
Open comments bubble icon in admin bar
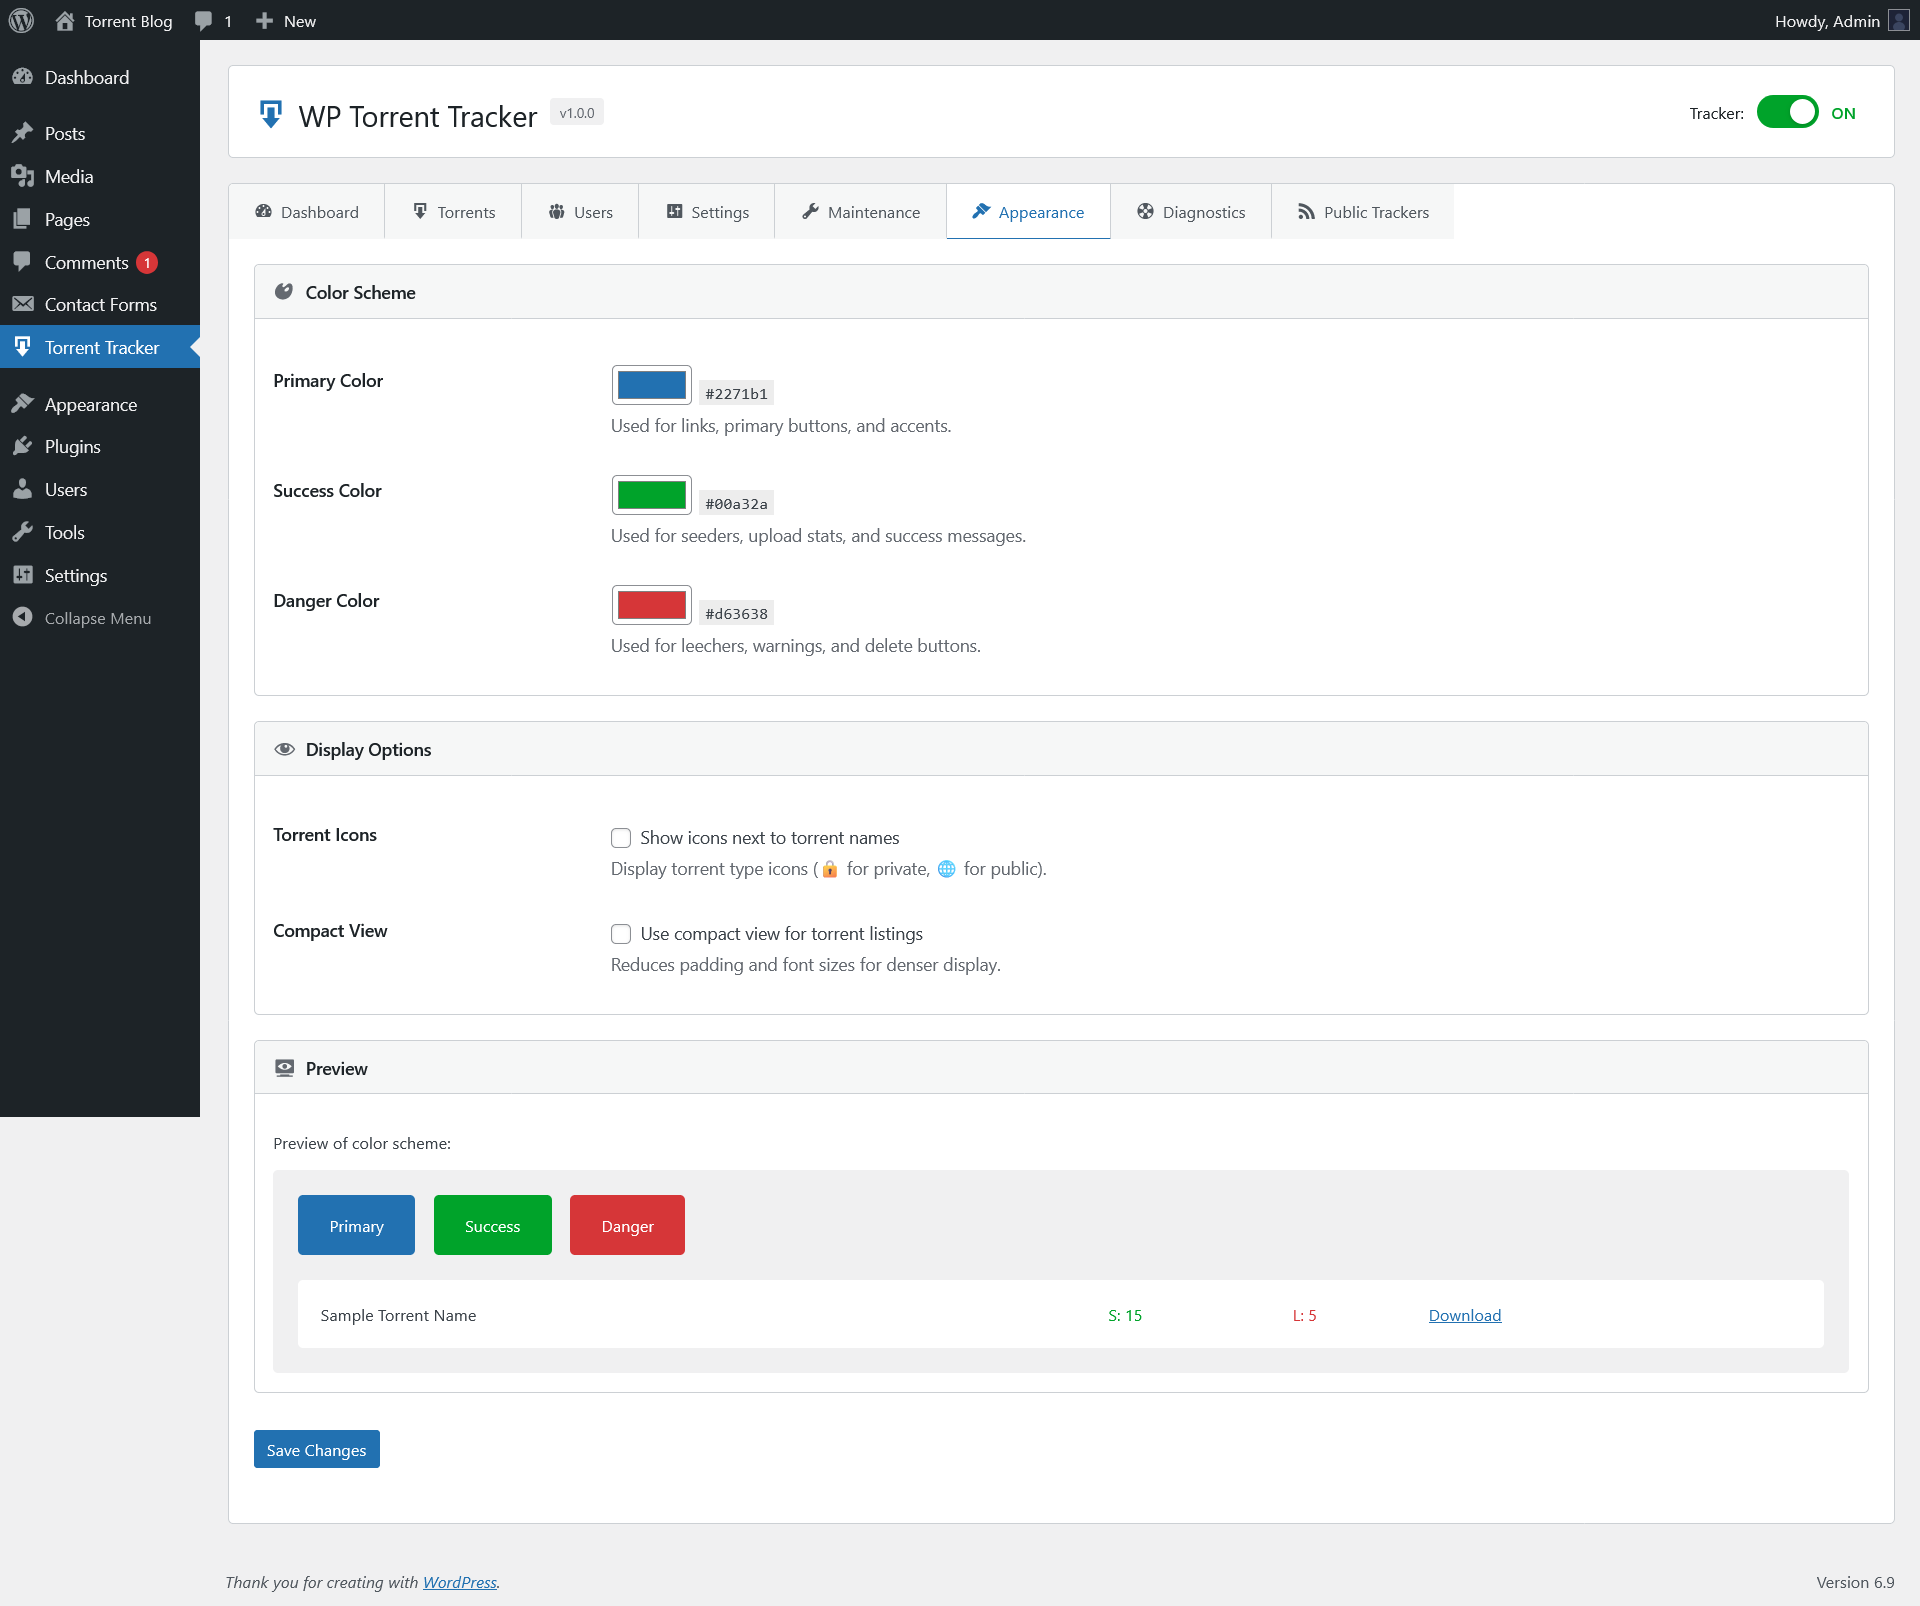pyautogui.click(x=204, y=21)
